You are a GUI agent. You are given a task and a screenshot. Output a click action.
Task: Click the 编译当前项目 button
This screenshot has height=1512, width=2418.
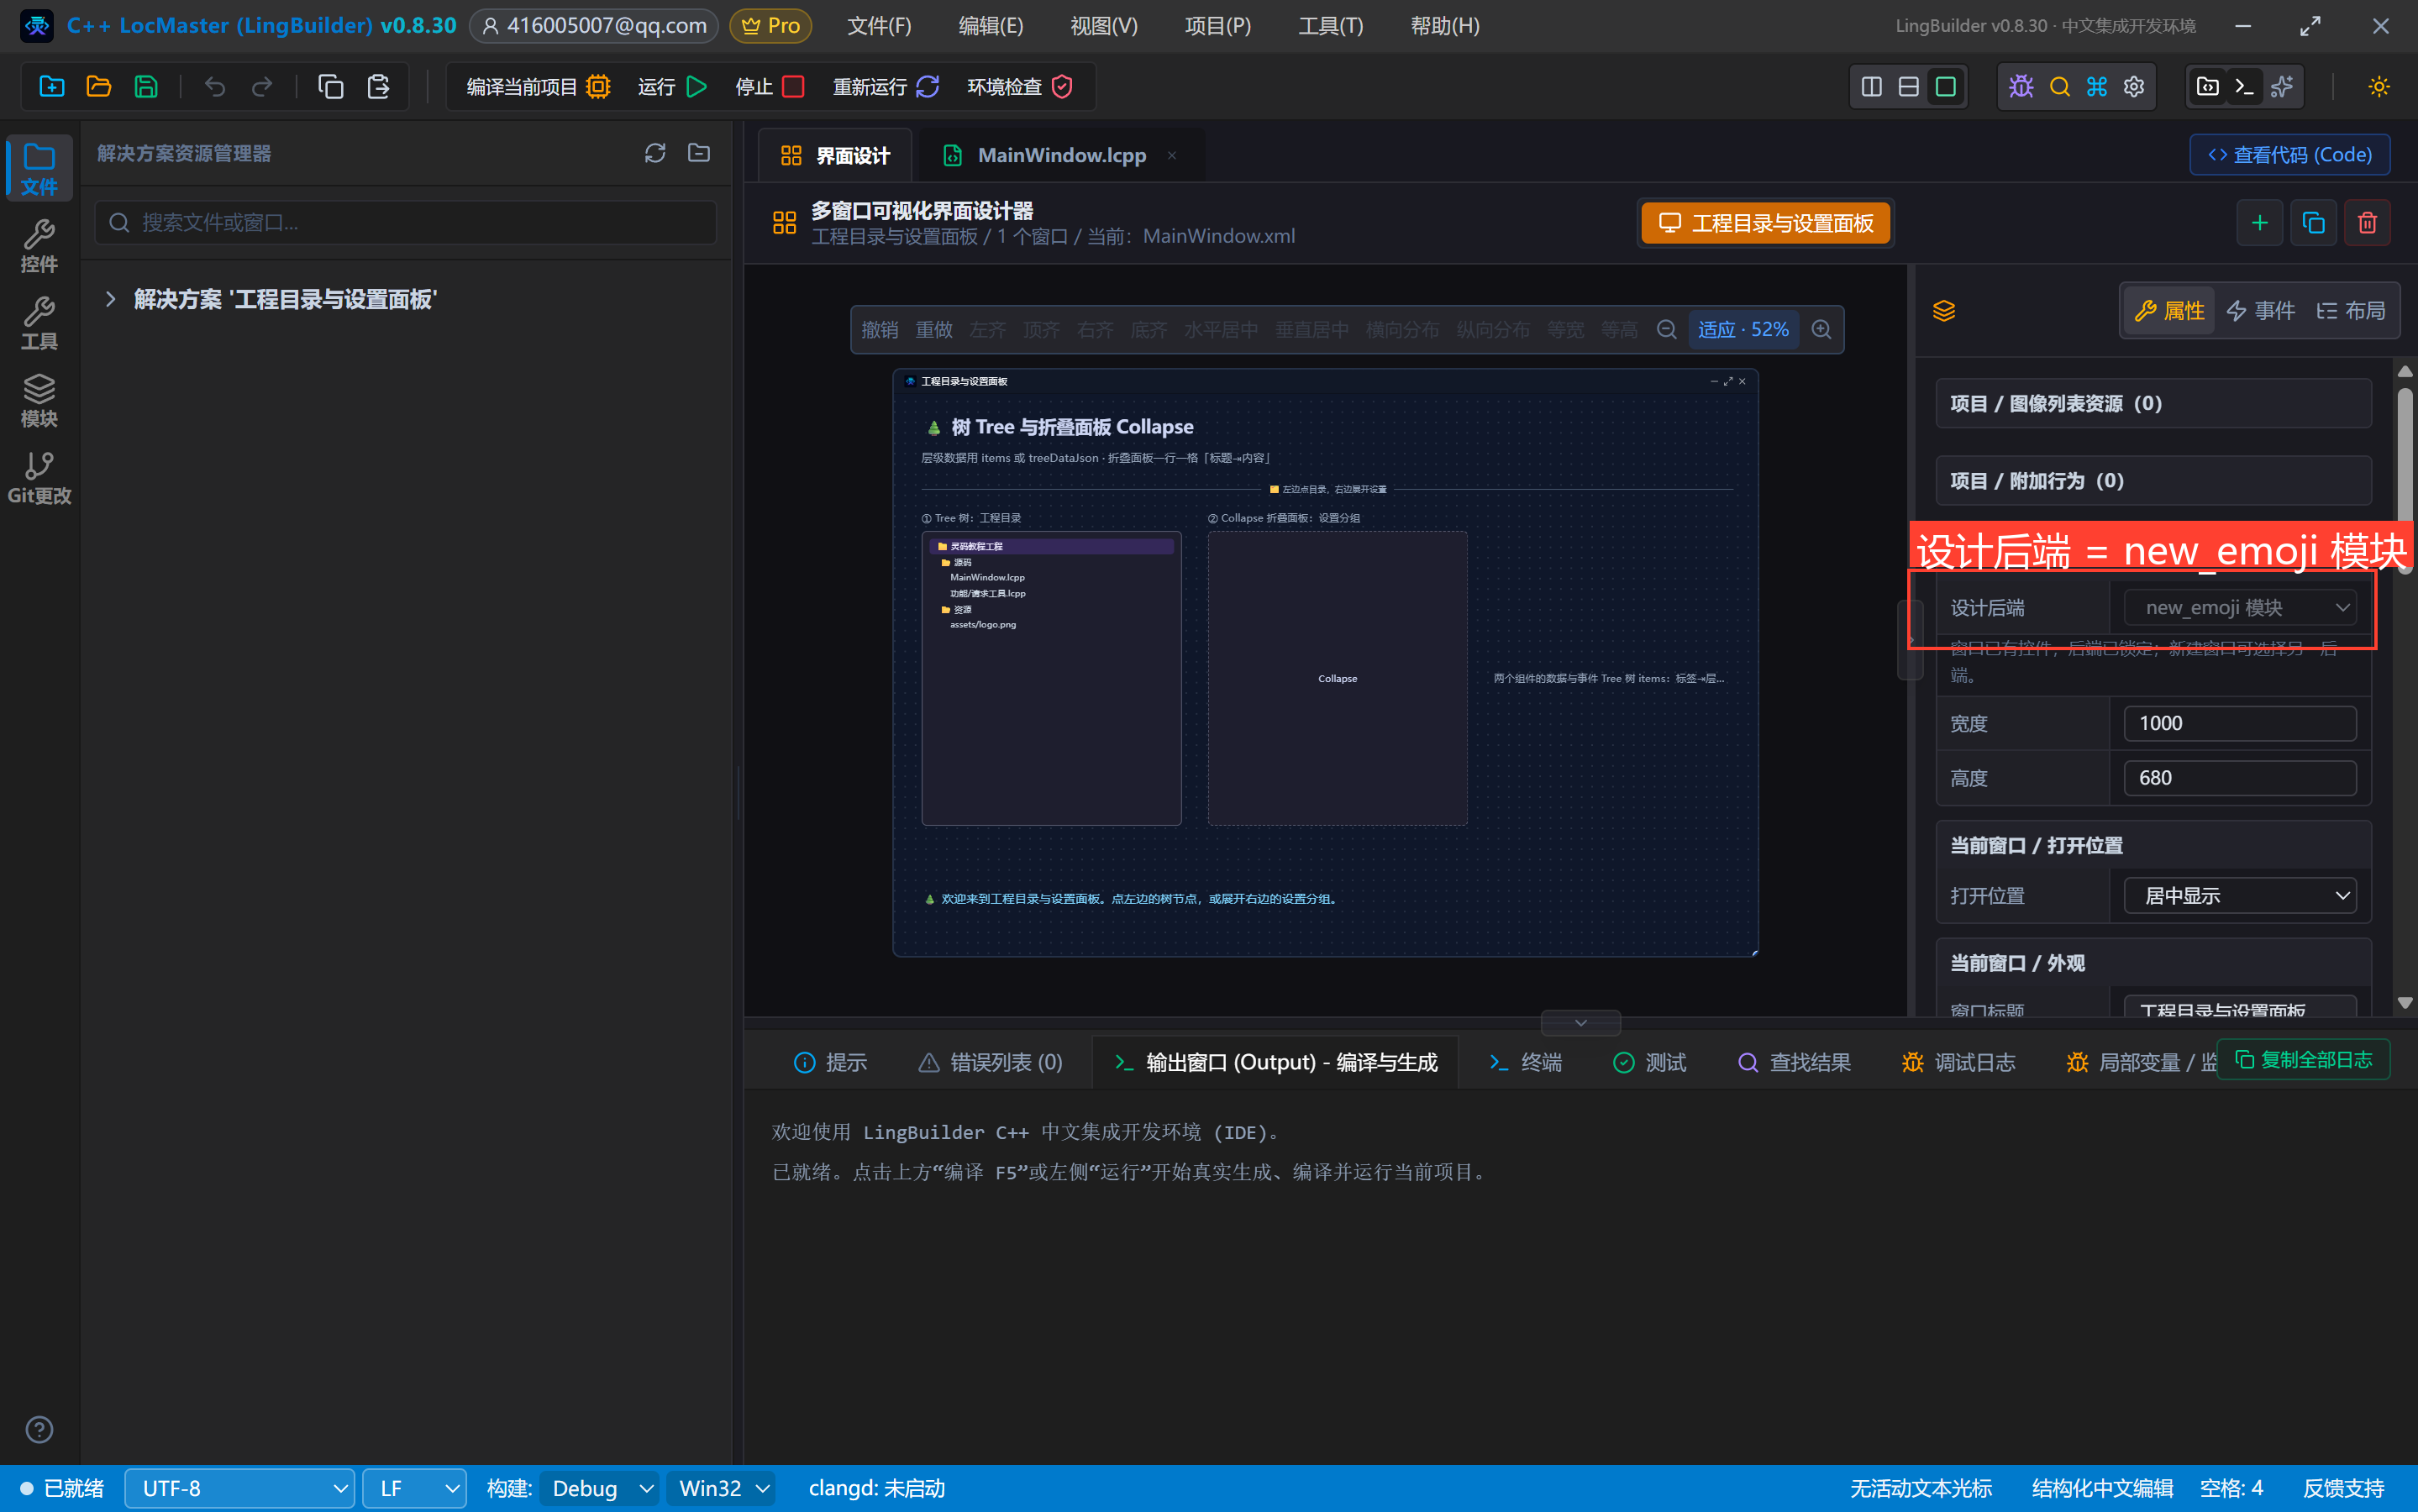pos(538,87)
